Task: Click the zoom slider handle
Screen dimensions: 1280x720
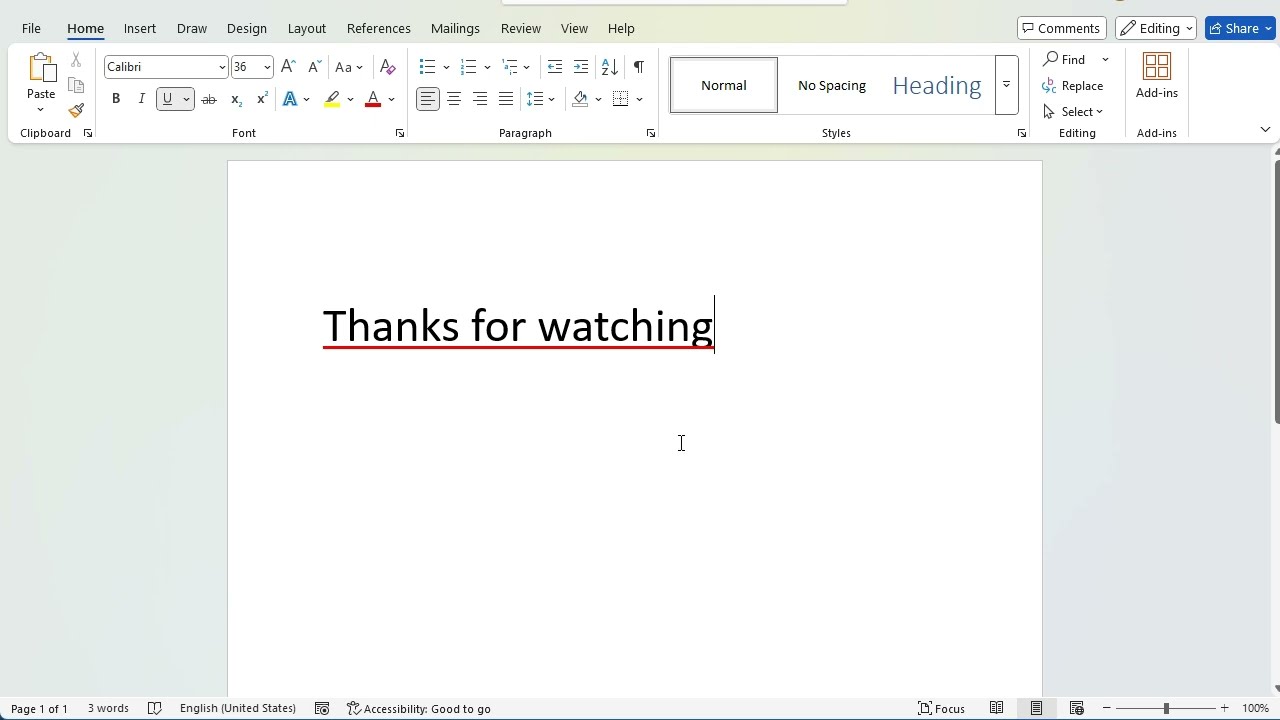Action: (1166, 708)
